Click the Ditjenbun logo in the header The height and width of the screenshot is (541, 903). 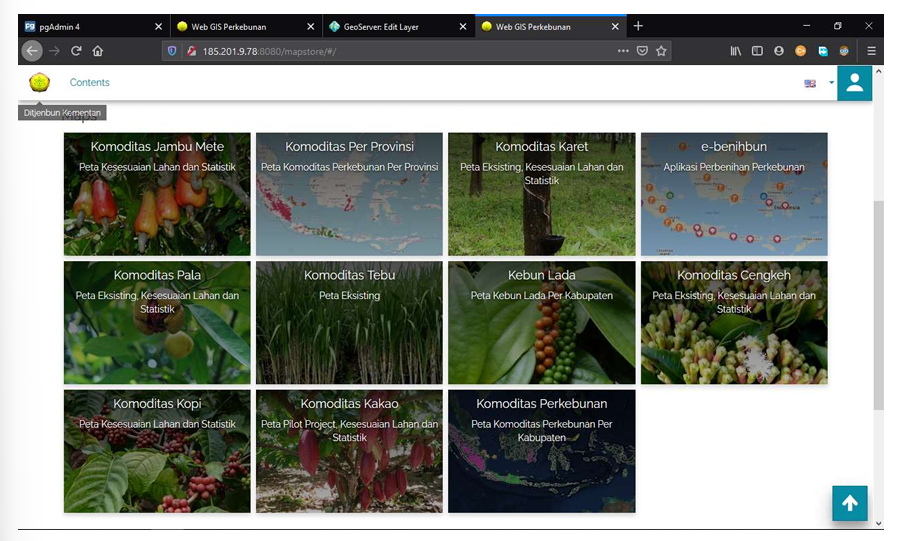pyautogui.click(x=39, y=83)
